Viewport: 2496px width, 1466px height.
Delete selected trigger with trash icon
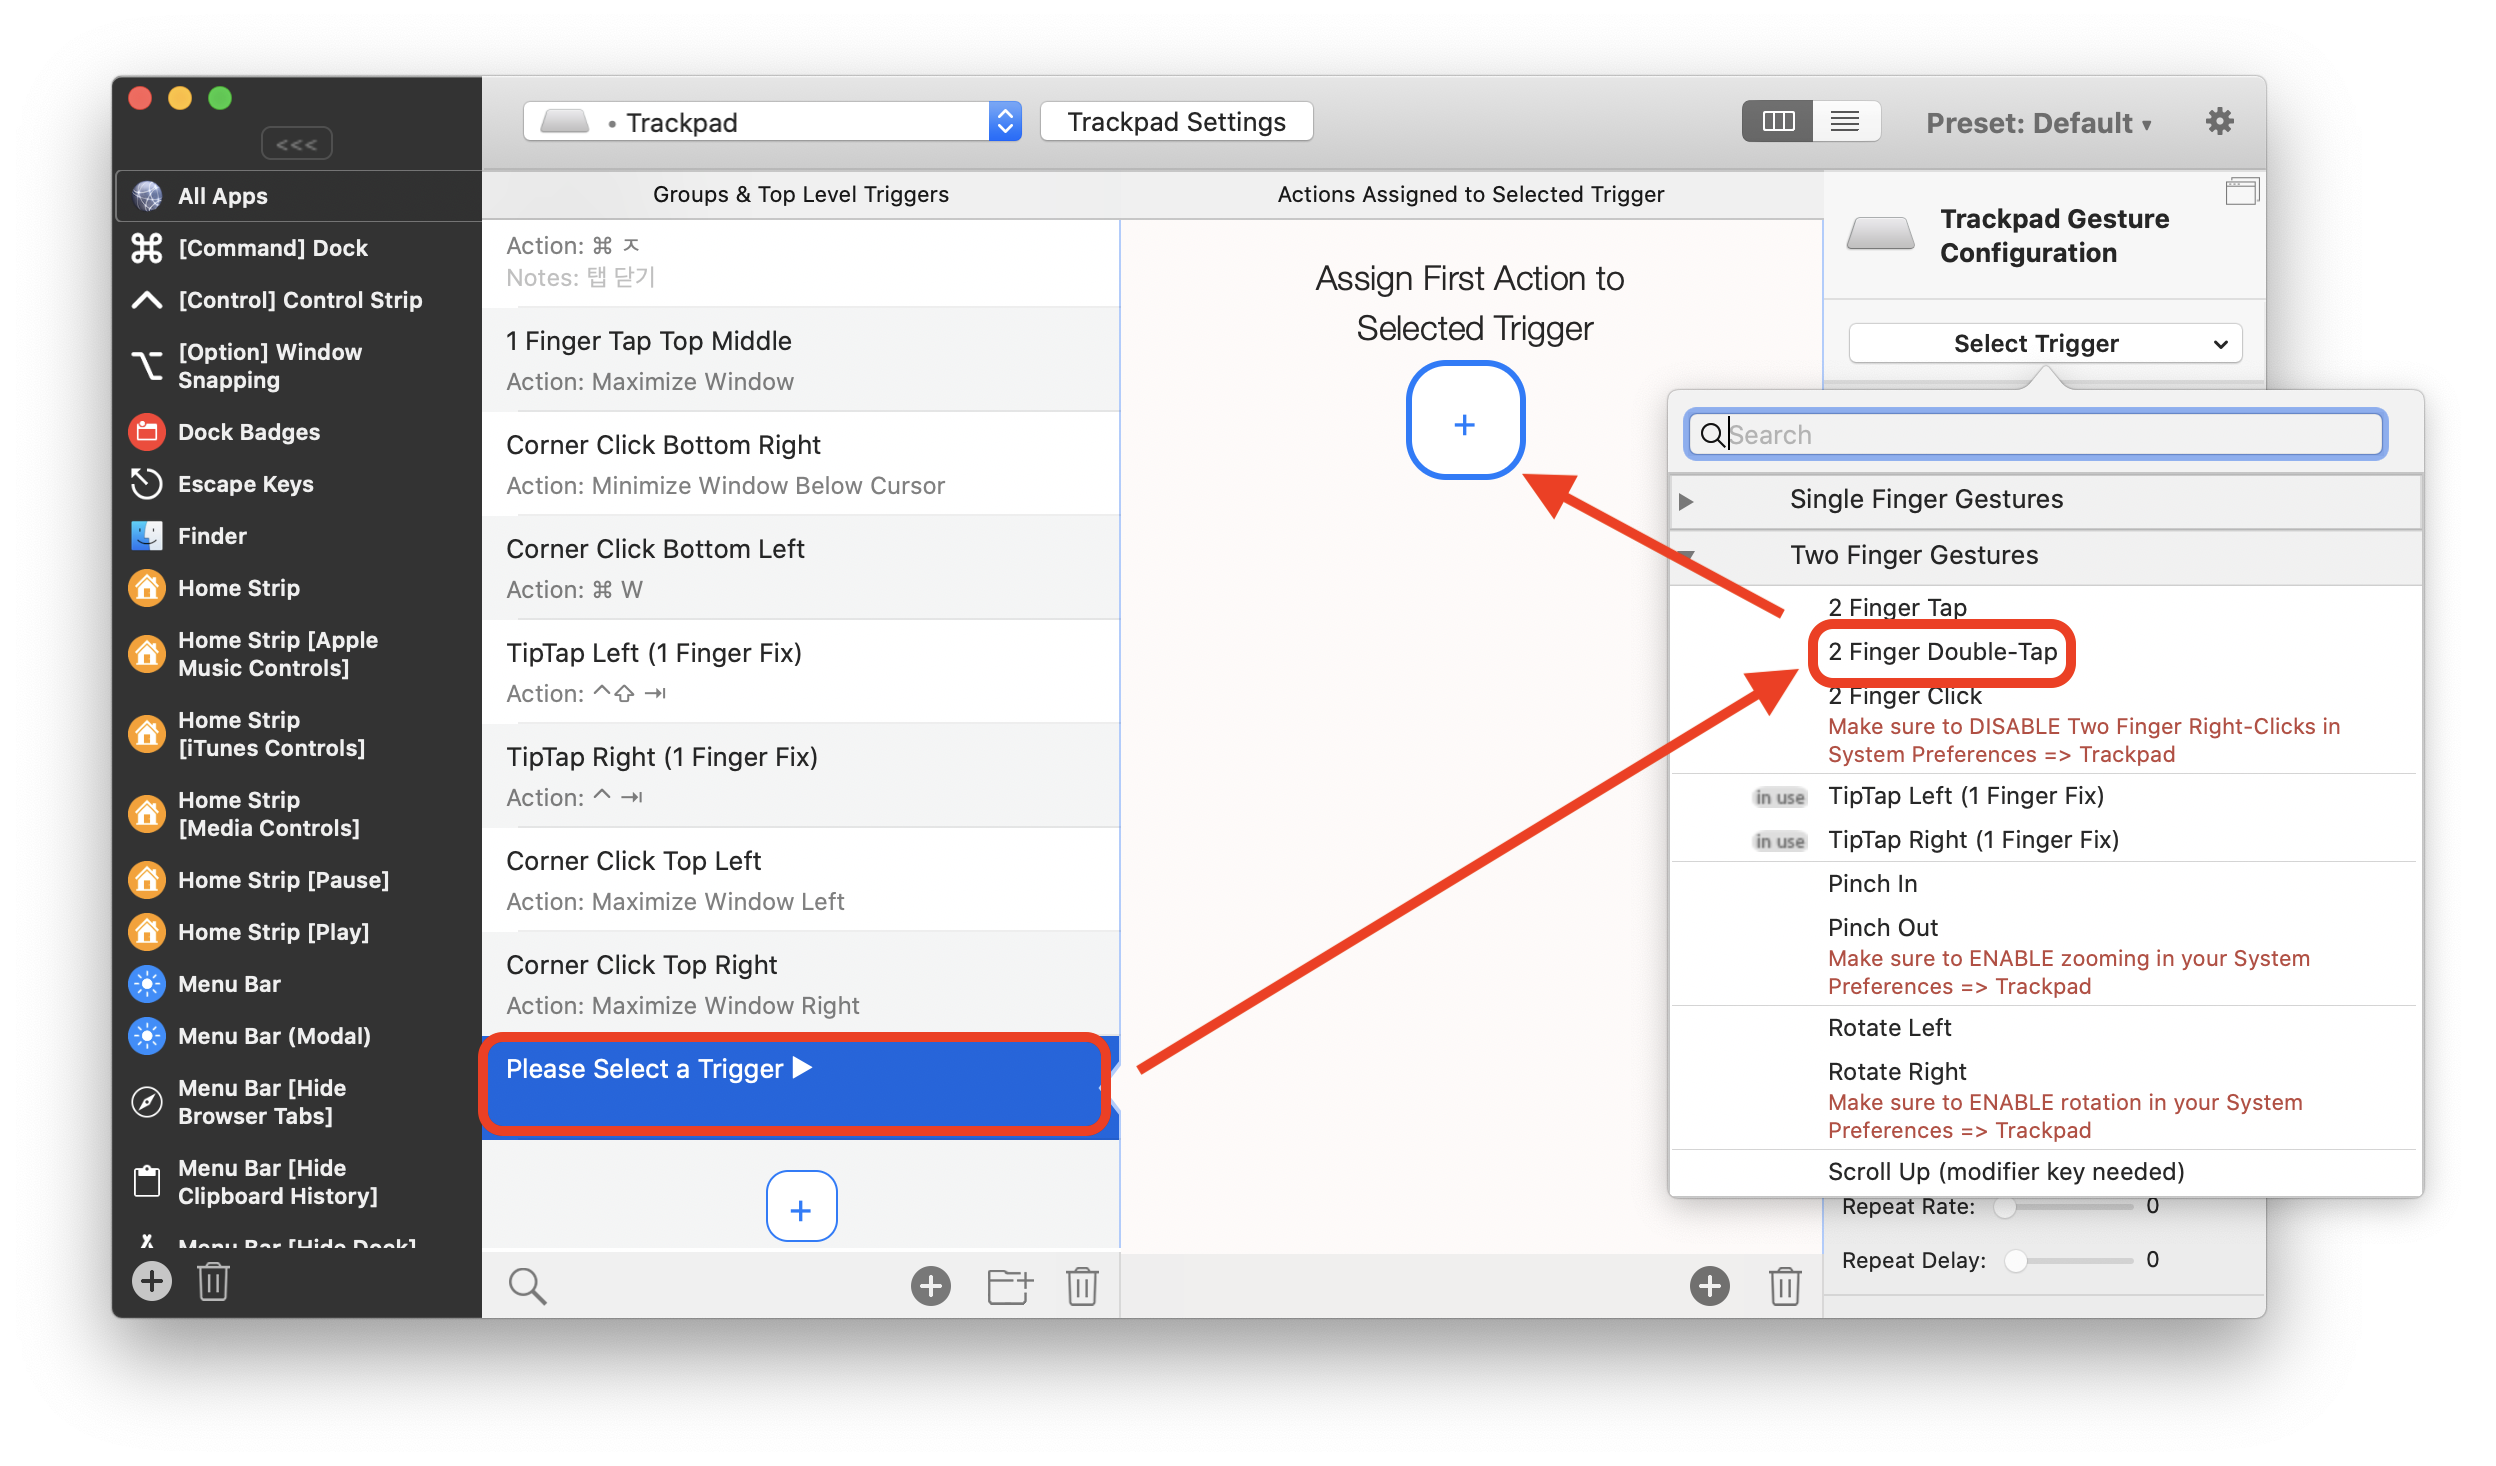[1082, 1286]
